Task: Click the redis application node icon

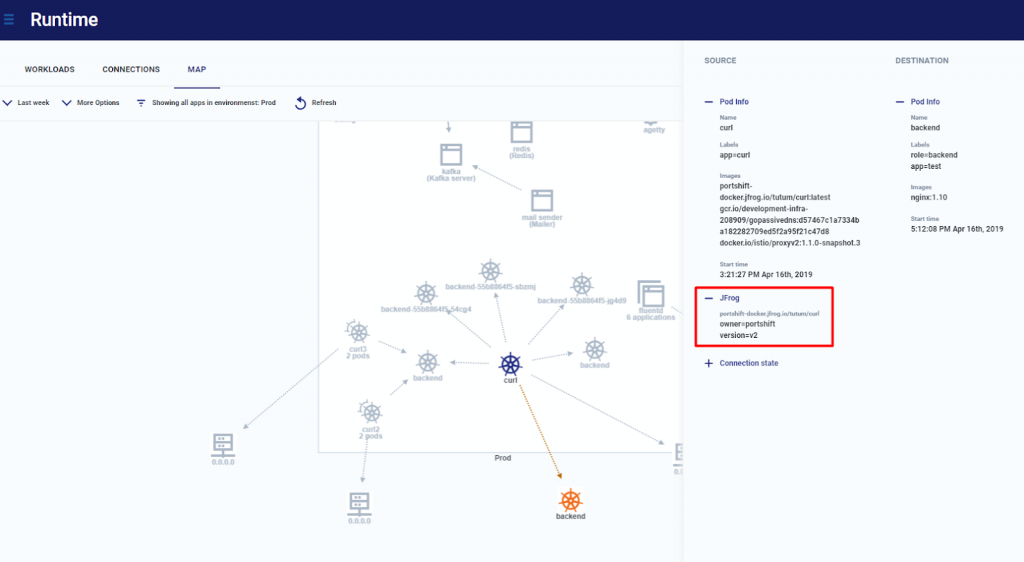Action: [520, 131]
